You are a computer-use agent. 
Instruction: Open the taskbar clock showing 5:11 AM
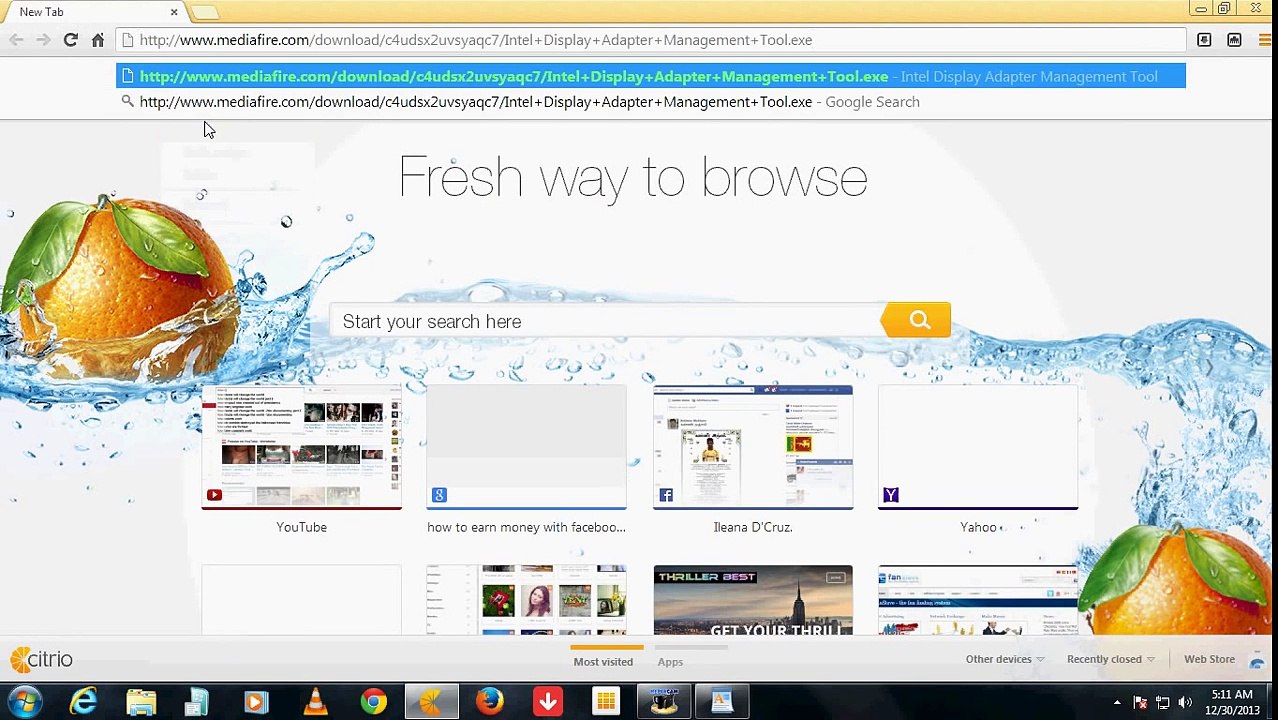pyautogui.click(x=1232, y=702)
